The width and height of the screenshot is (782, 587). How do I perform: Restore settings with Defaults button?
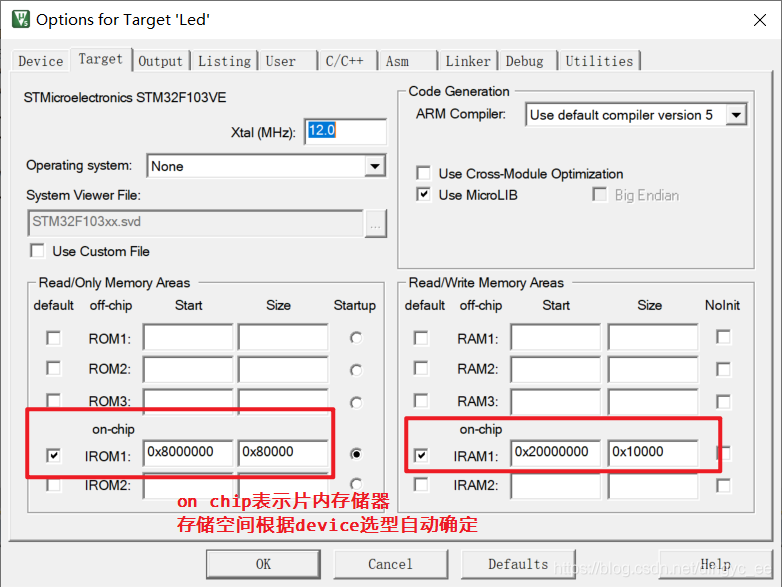pyautogui.click(x=518, y=564)
